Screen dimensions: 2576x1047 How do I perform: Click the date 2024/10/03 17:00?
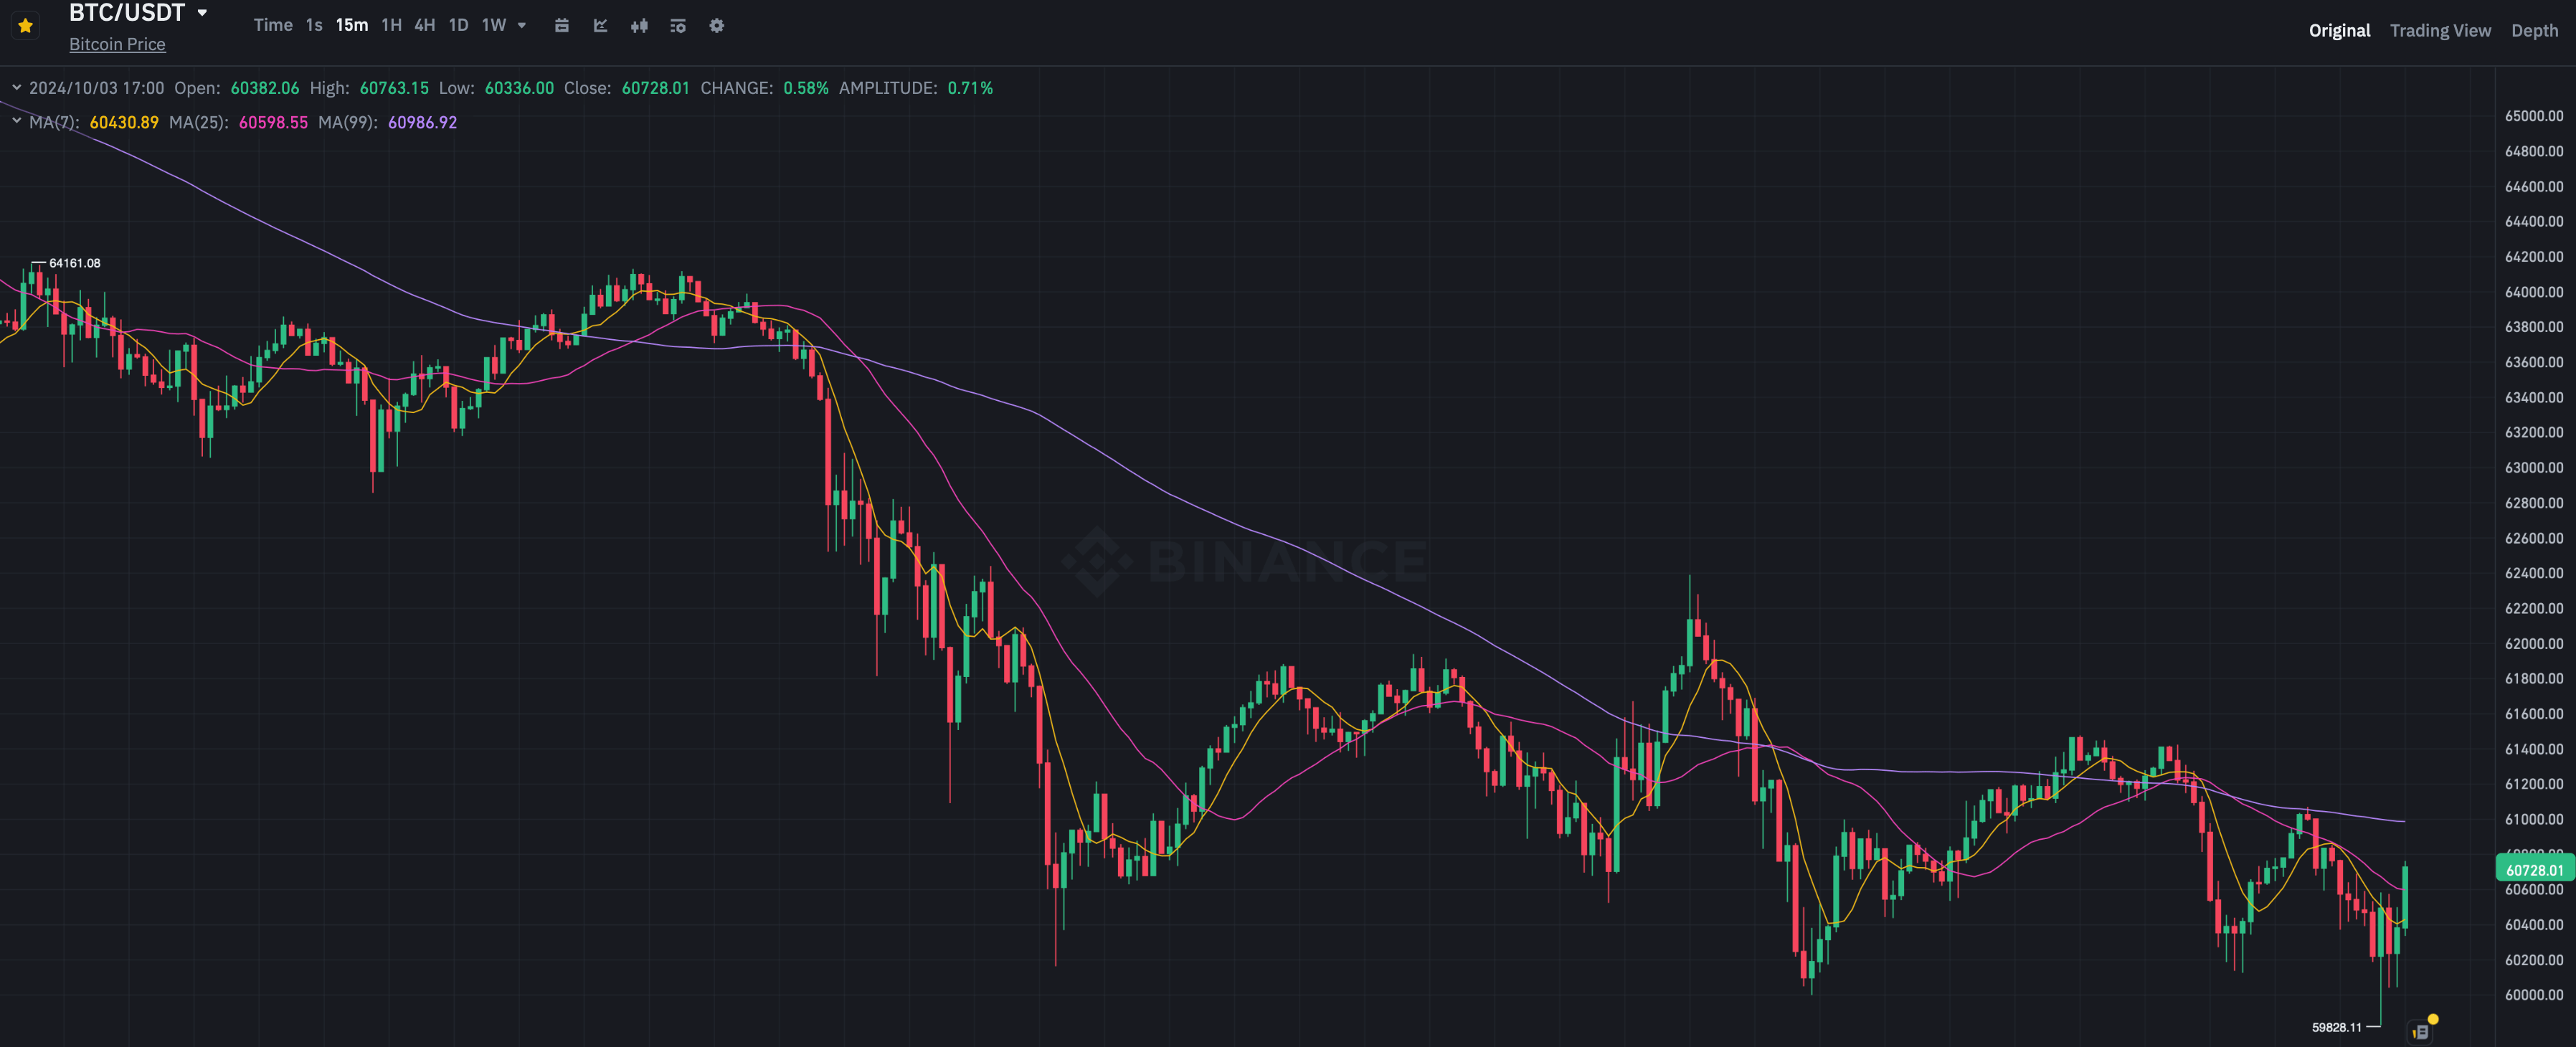tap(96, 88)
